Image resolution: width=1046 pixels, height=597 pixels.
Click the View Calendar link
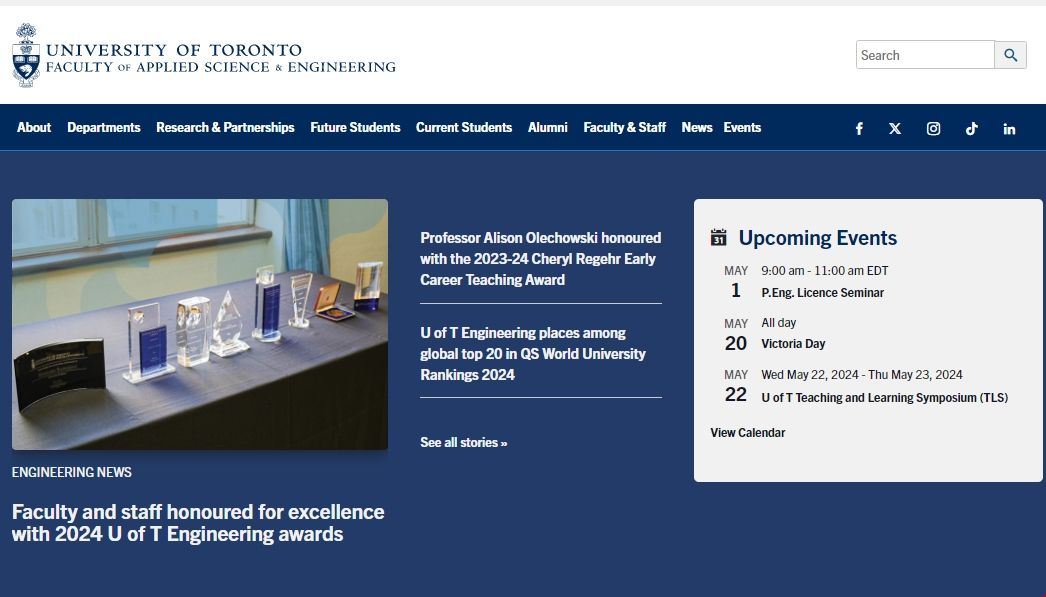[747, 433]
